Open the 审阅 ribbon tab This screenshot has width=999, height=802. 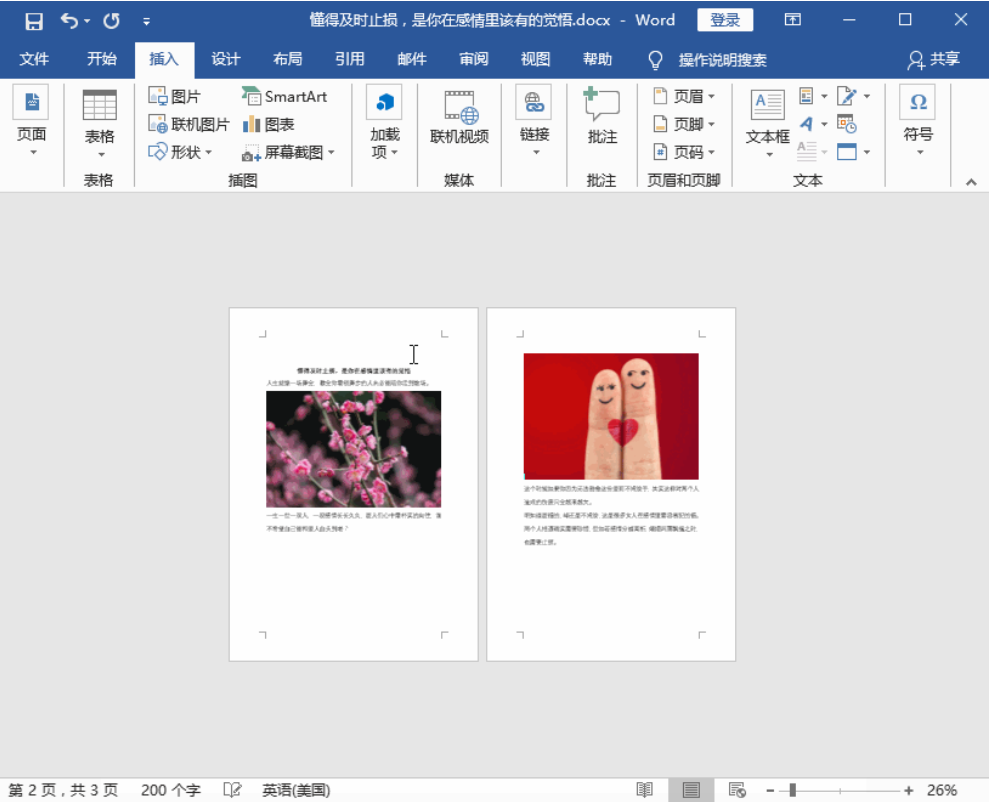[473, 59]
